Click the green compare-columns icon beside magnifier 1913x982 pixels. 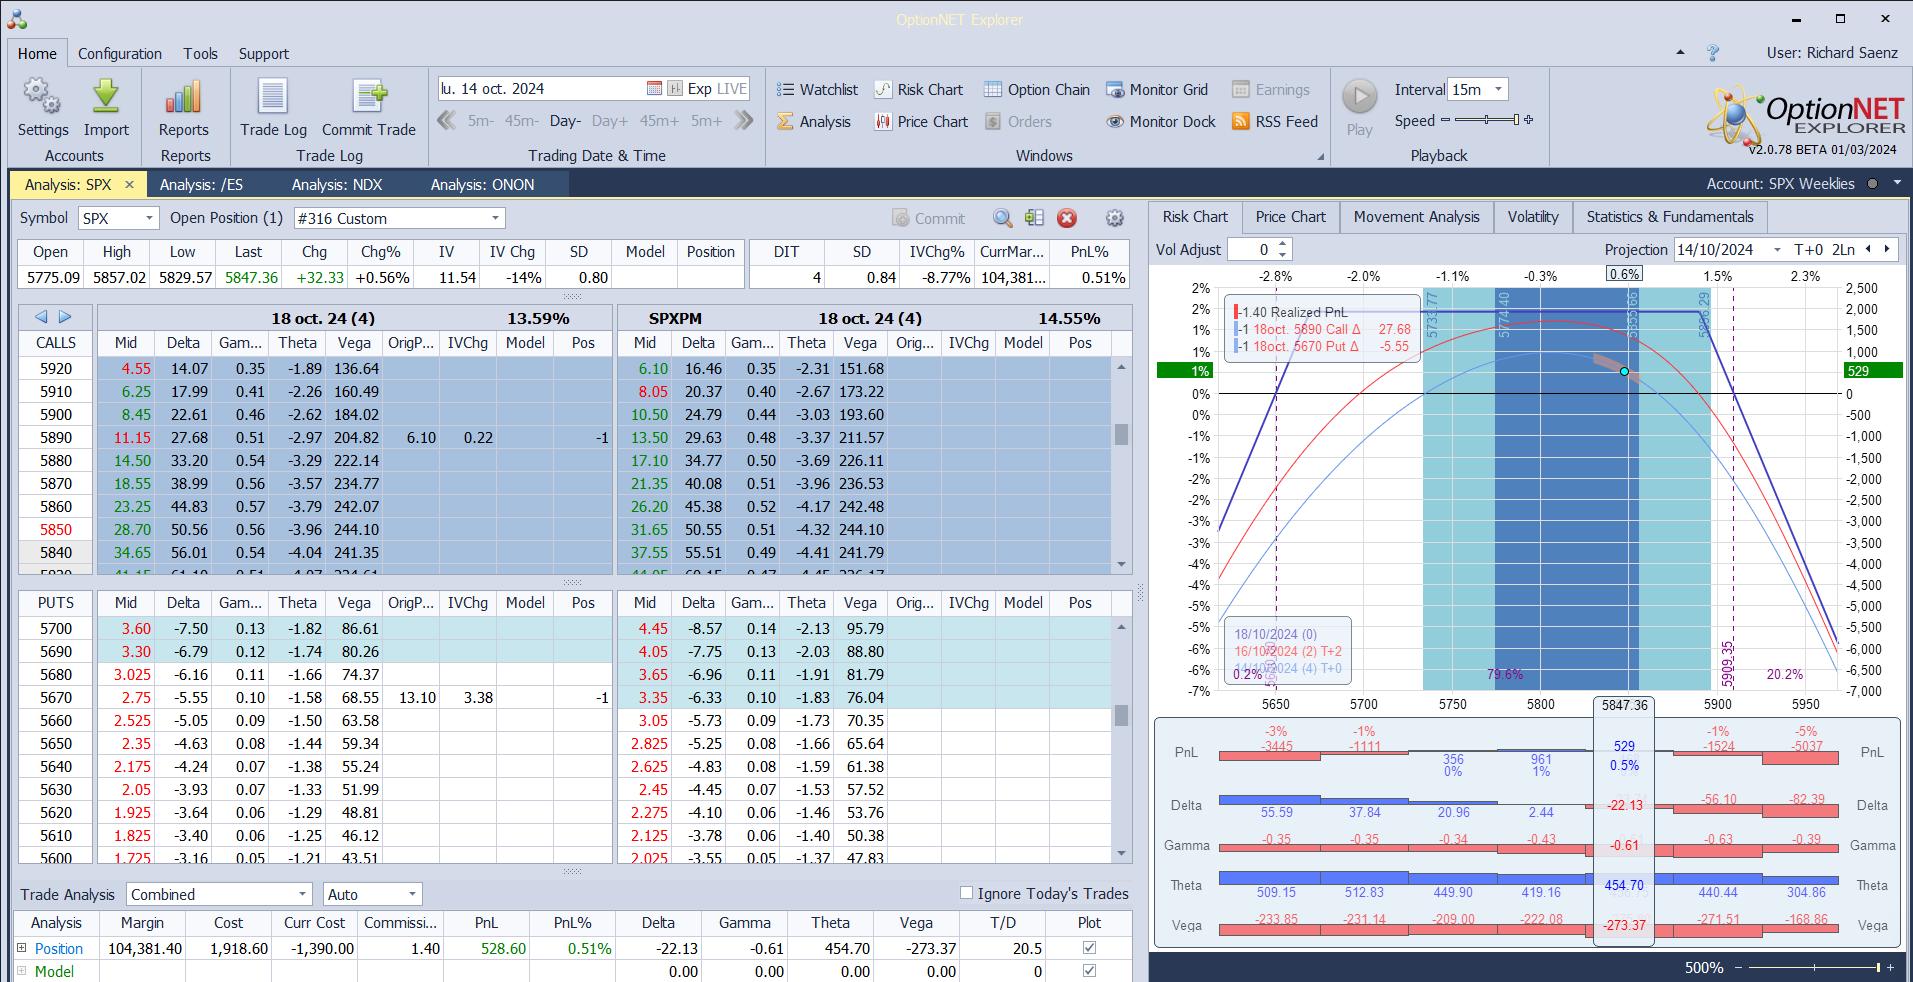pos(1034,218)
